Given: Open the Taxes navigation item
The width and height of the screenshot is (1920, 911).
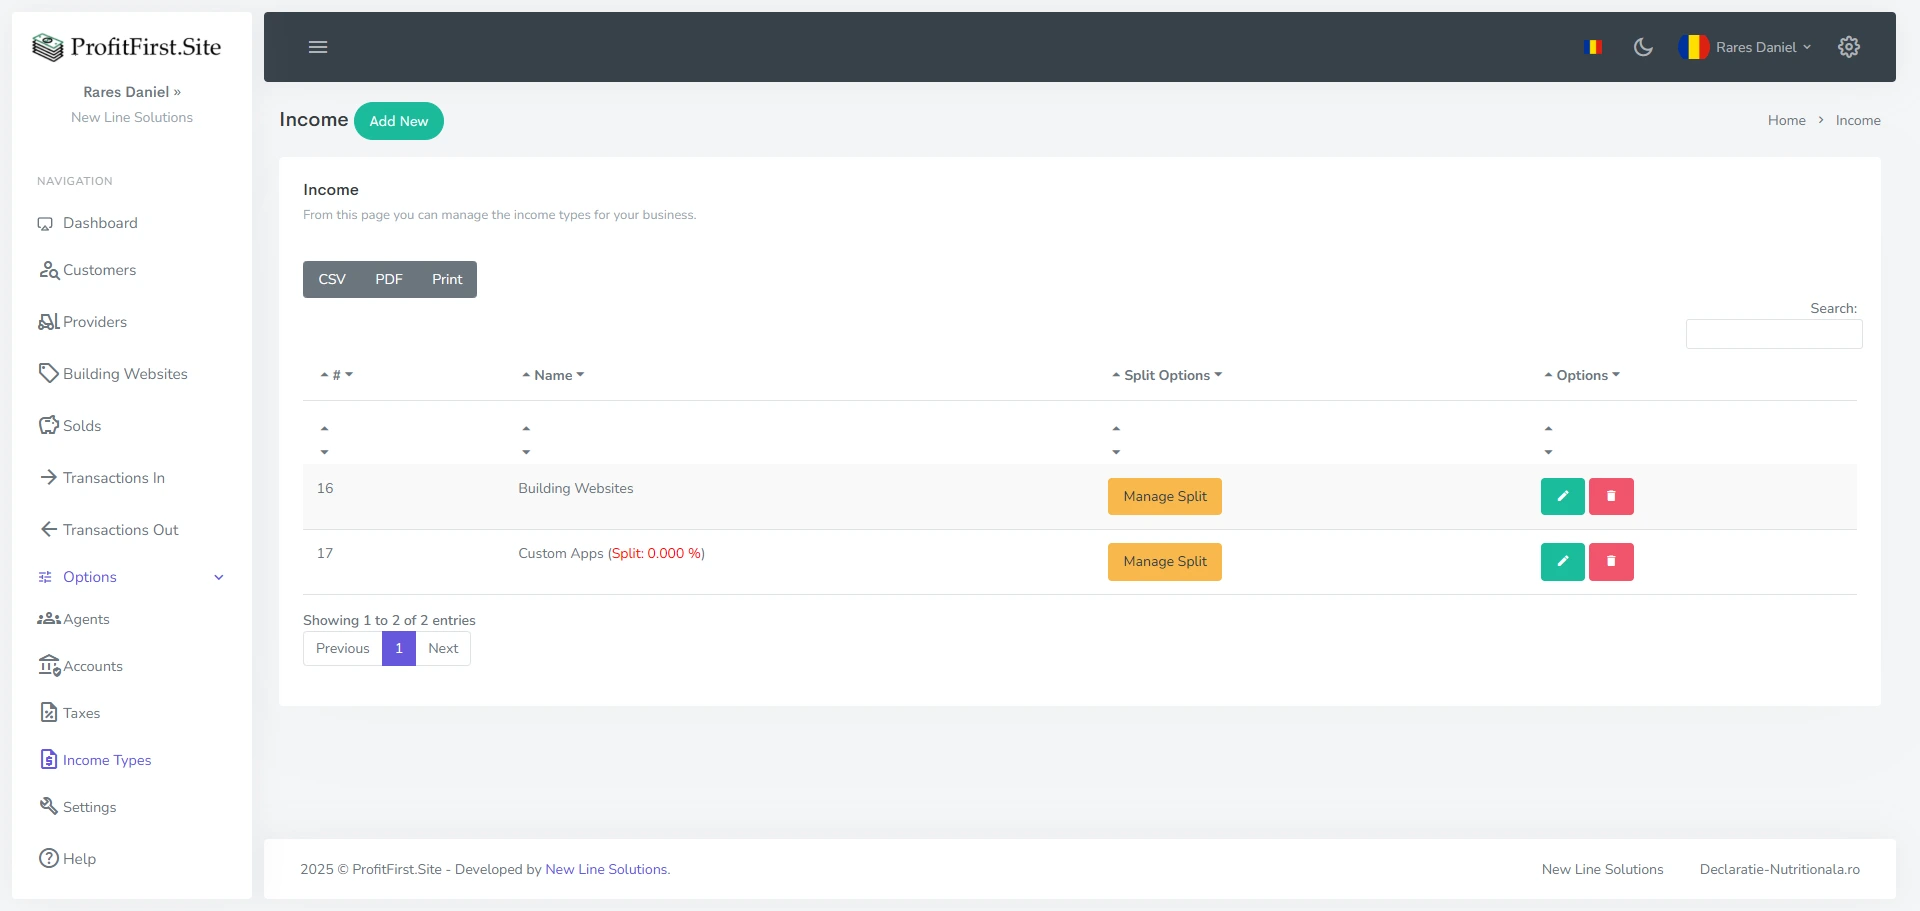Looking at the screenshot, I should click(81, 713).
